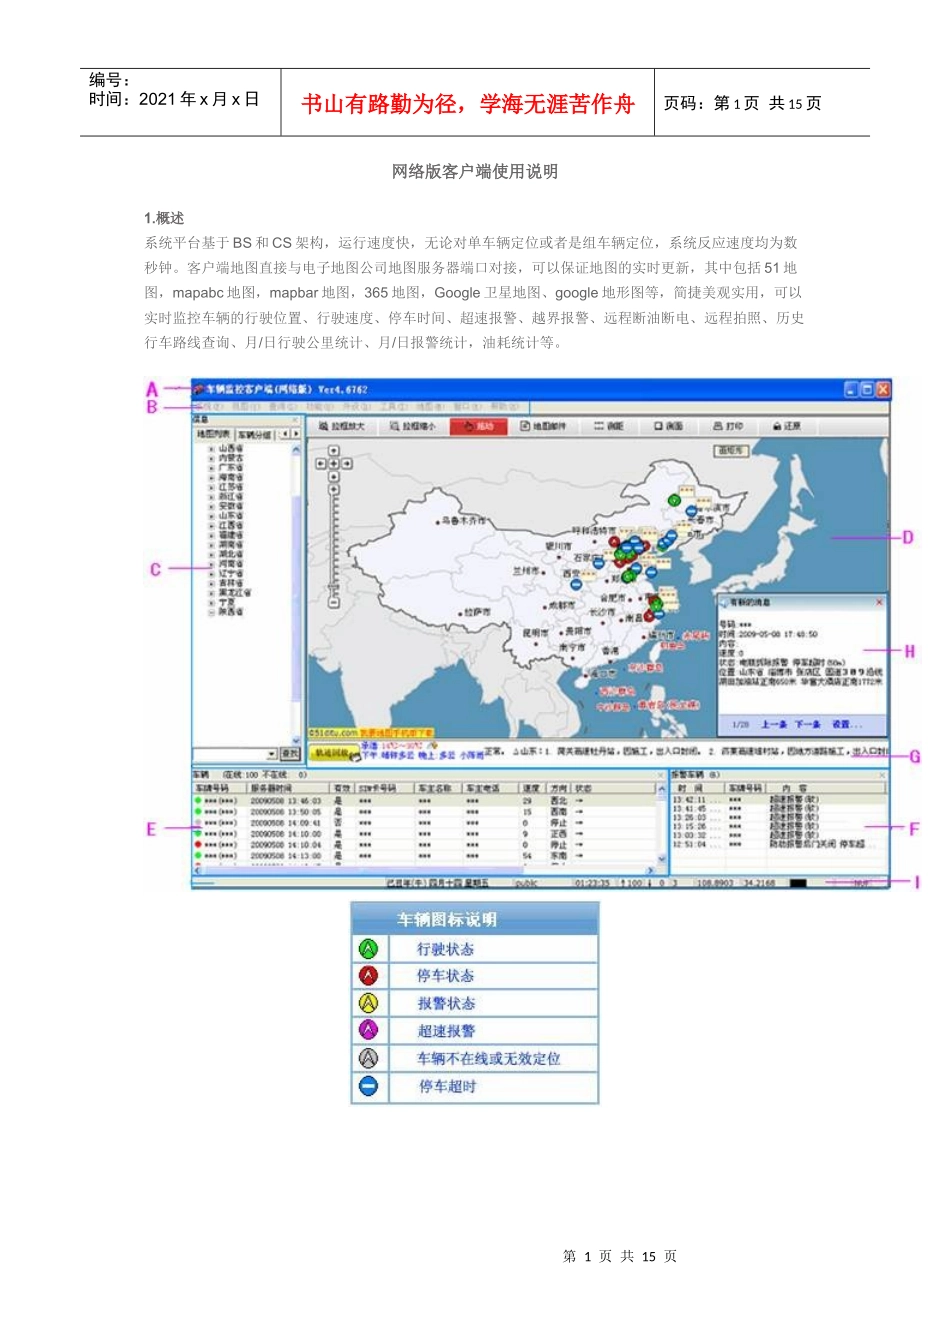Image resolution: width=950 pixels, height=1344 pixels.
Task: Click 下一条 in the message popup
Action: 808,723
